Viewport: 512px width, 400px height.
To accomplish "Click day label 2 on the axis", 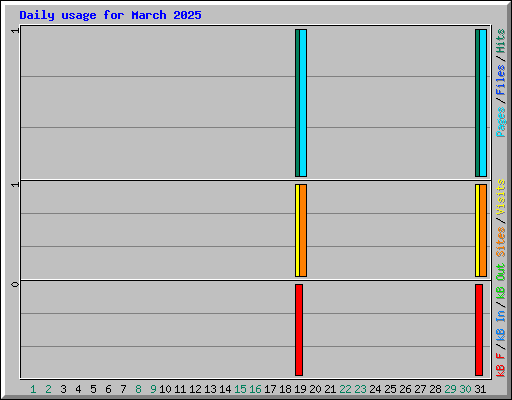I will [48, 389].
